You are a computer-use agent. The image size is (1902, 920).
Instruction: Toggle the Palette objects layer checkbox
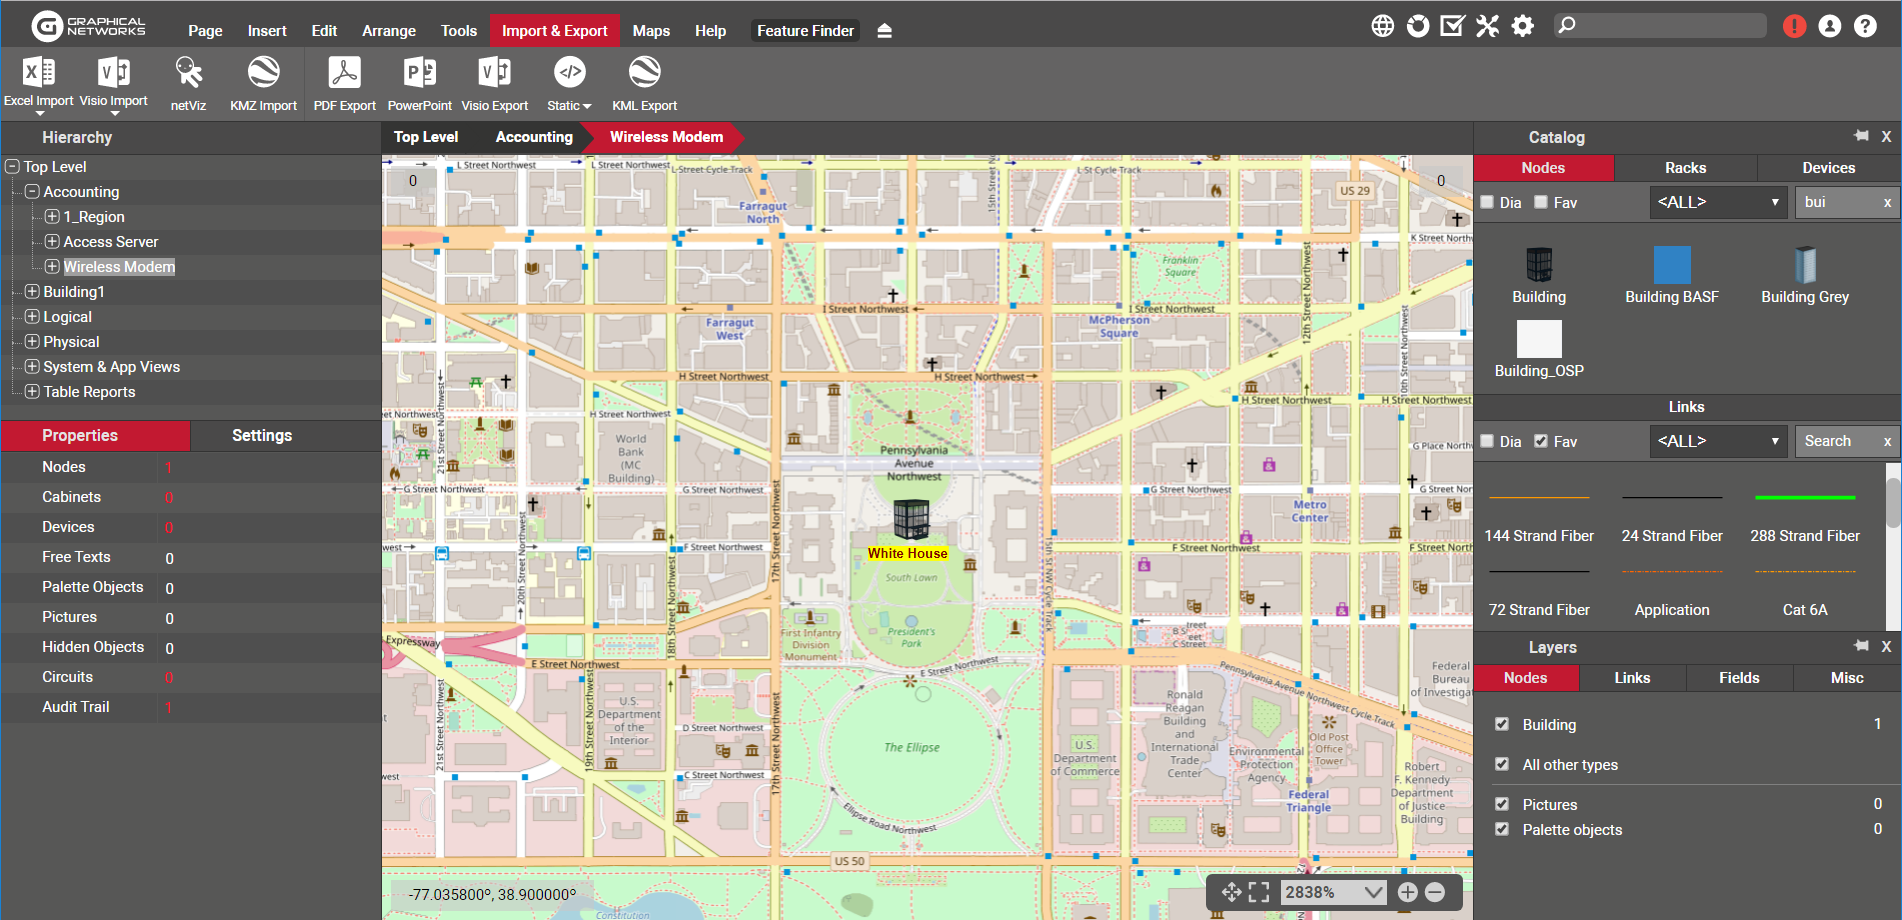click(x=1502, y=829)
